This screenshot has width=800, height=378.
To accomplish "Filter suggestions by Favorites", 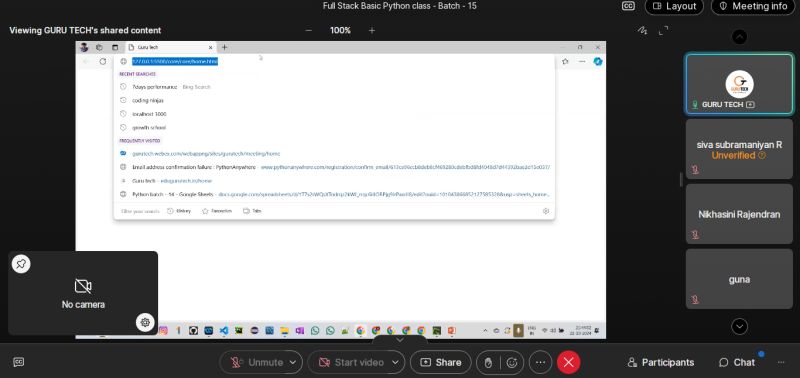I will tap(217, 211).
